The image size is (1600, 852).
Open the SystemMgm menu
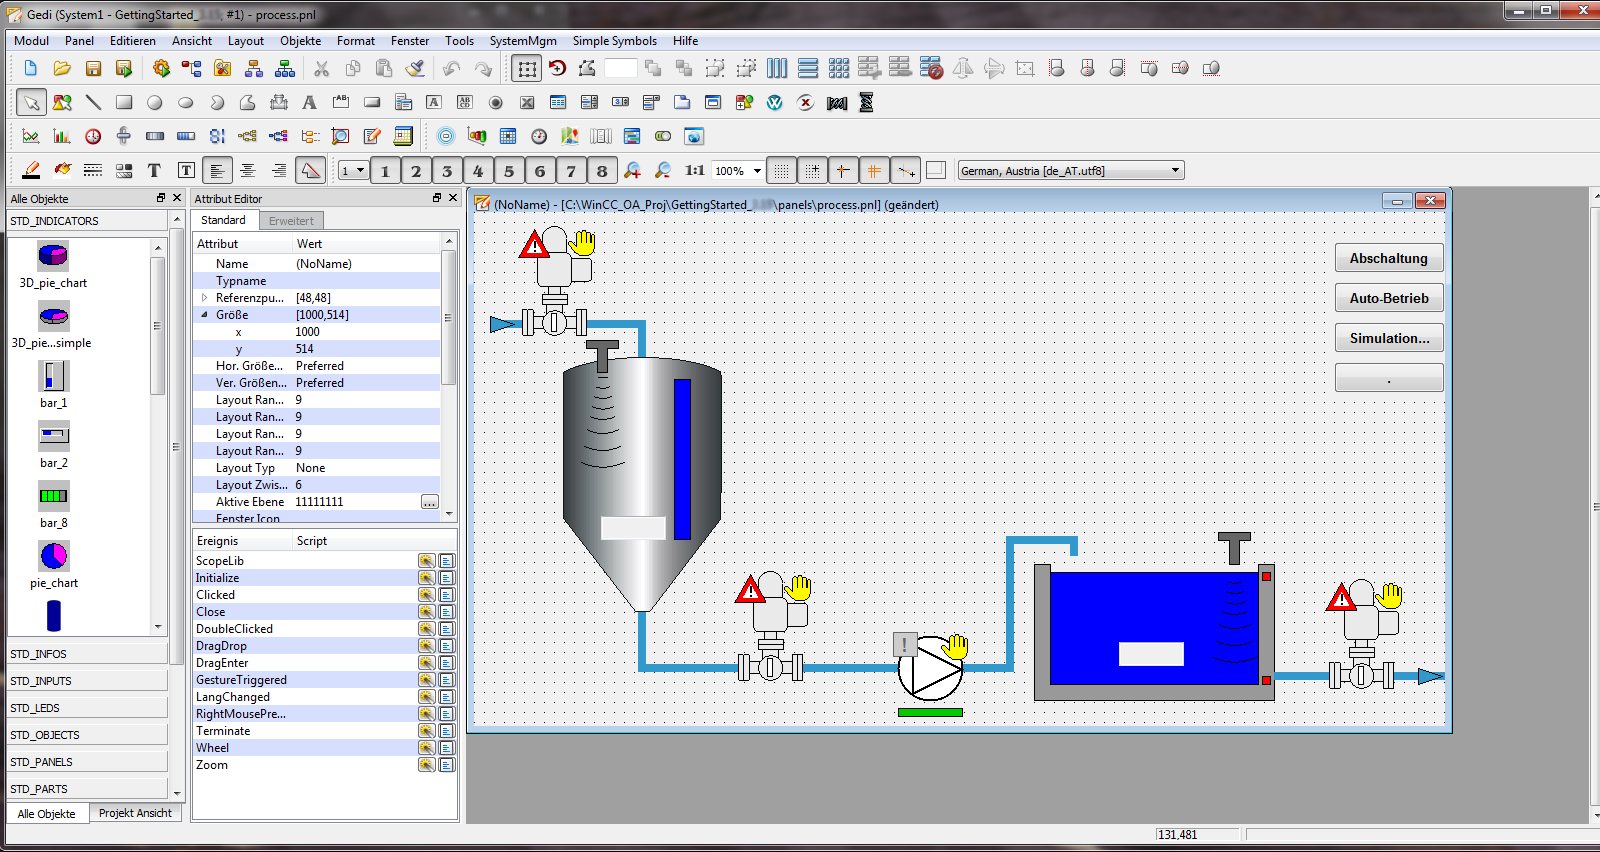click(x=522, y=41)
